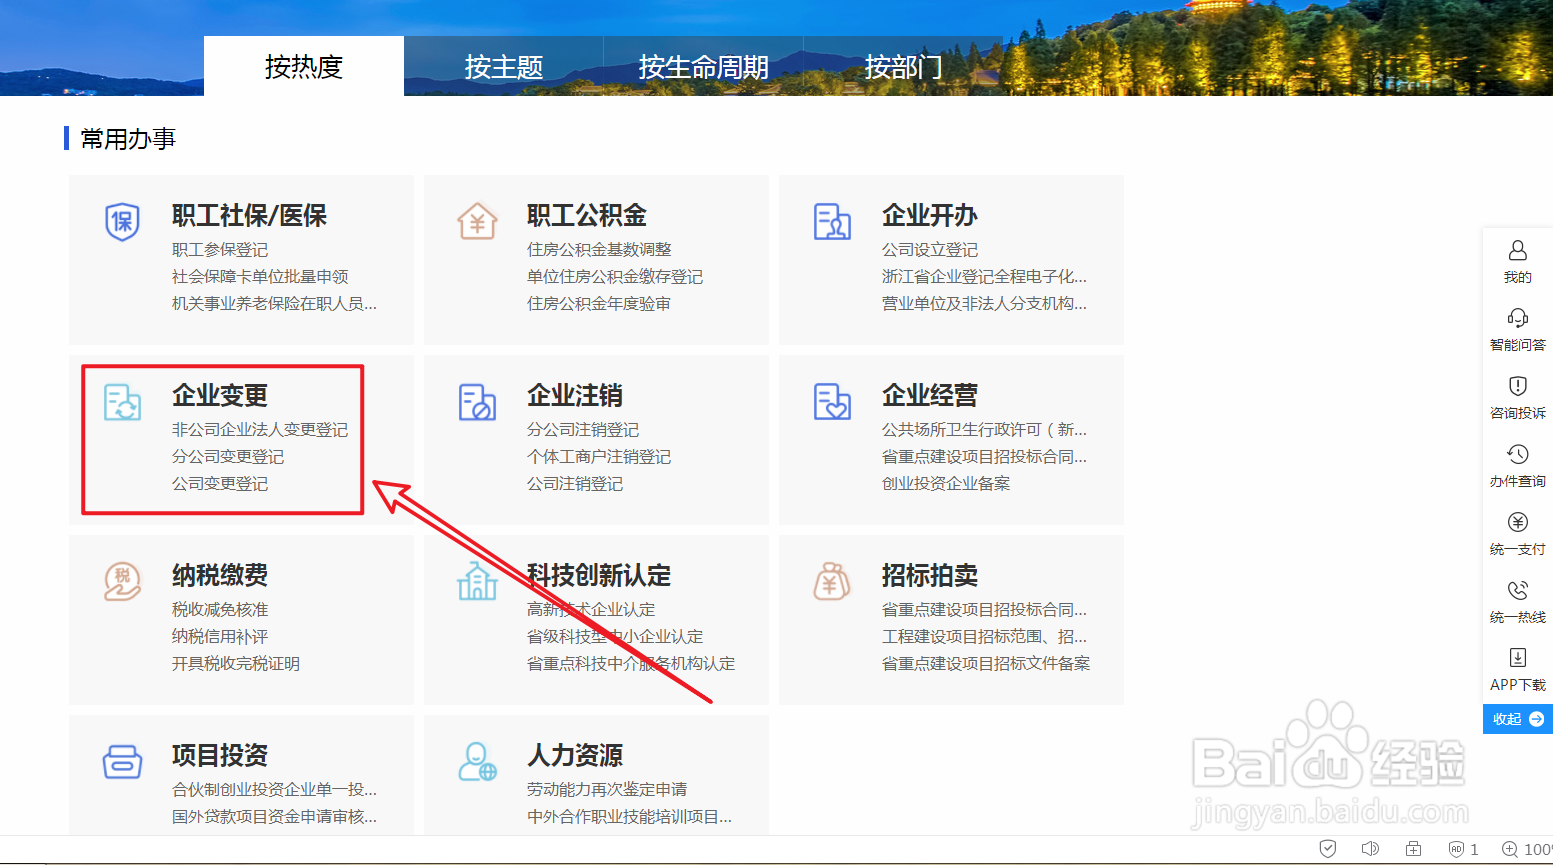This screenshot has height=865, width=1553.
Task: Switch to the 按部门 tab
Action: (x=902, y=66)
